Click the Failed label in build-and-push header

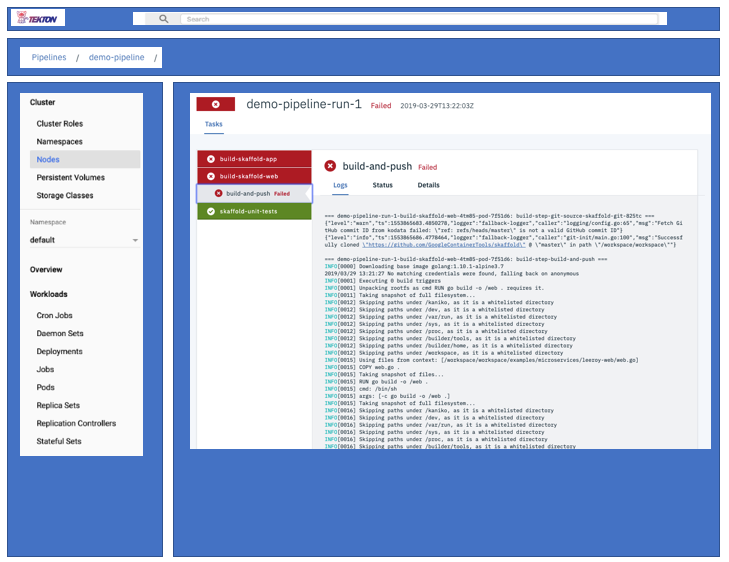pos(427,167)
